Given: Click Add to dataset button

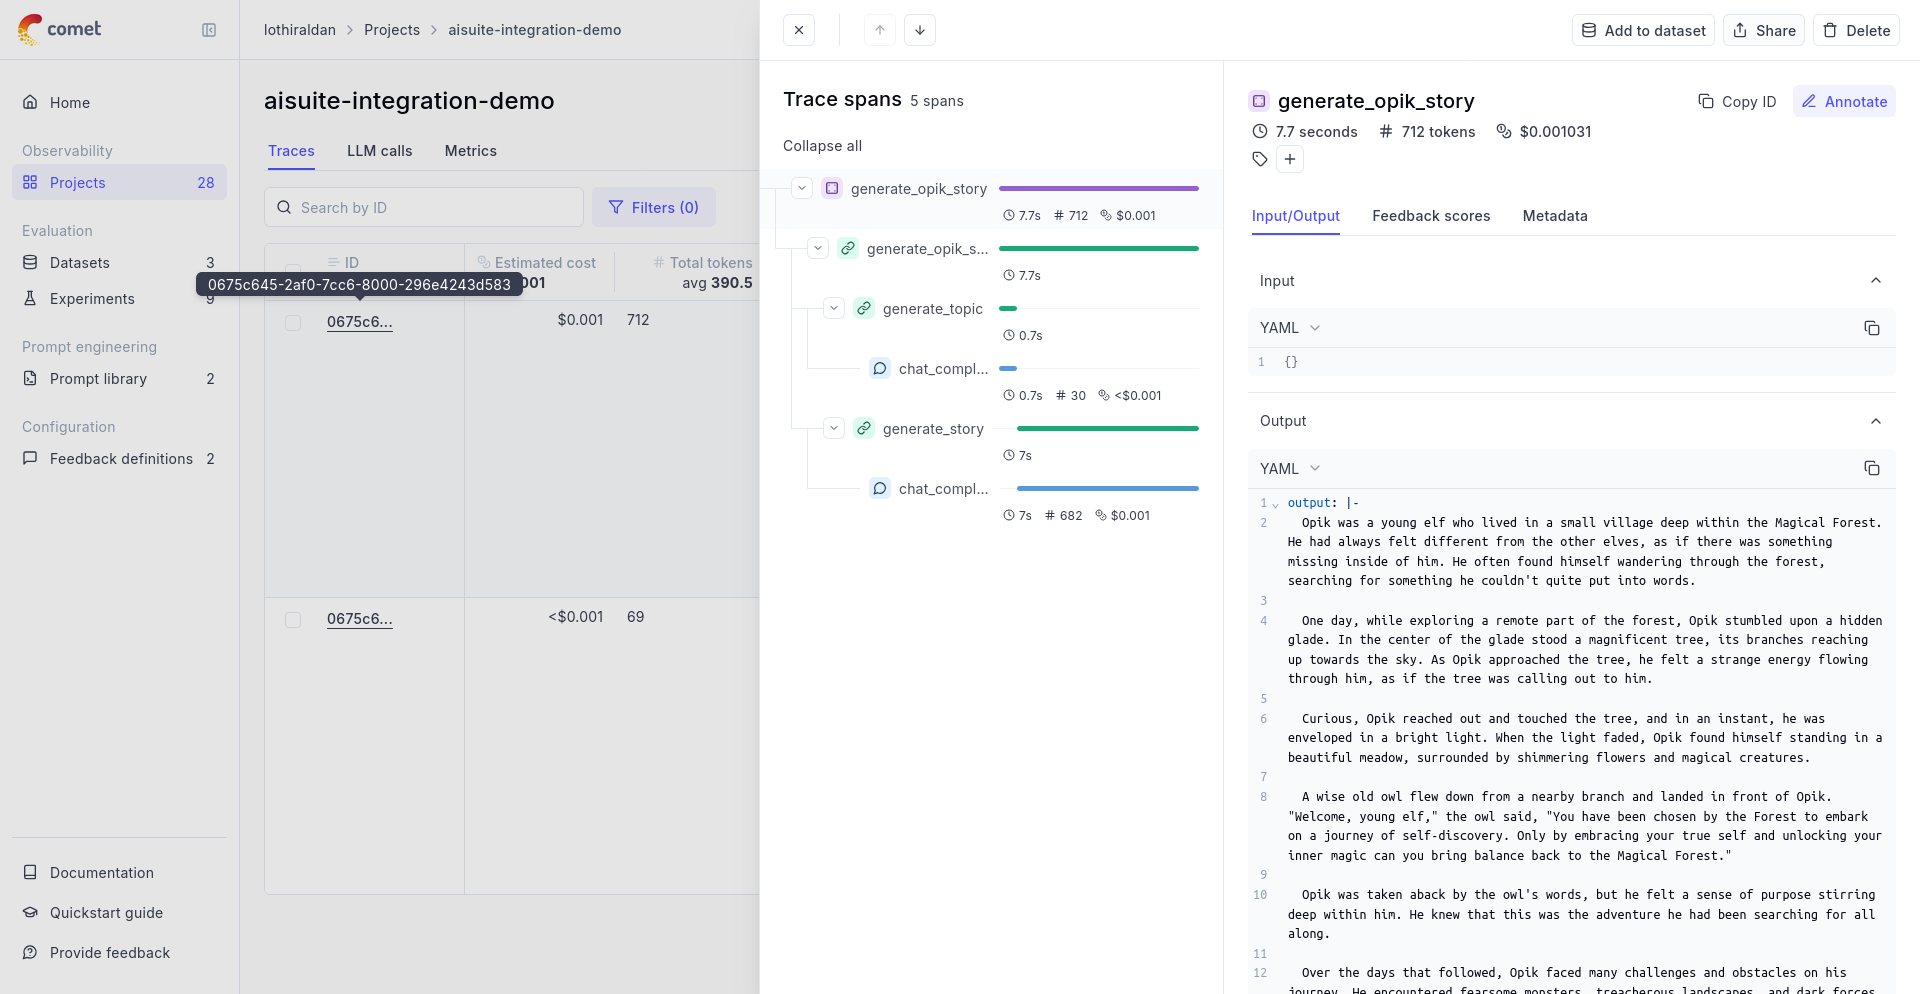Looking at the screenshot, I should pyautogui.click(x=1643, y=30).
